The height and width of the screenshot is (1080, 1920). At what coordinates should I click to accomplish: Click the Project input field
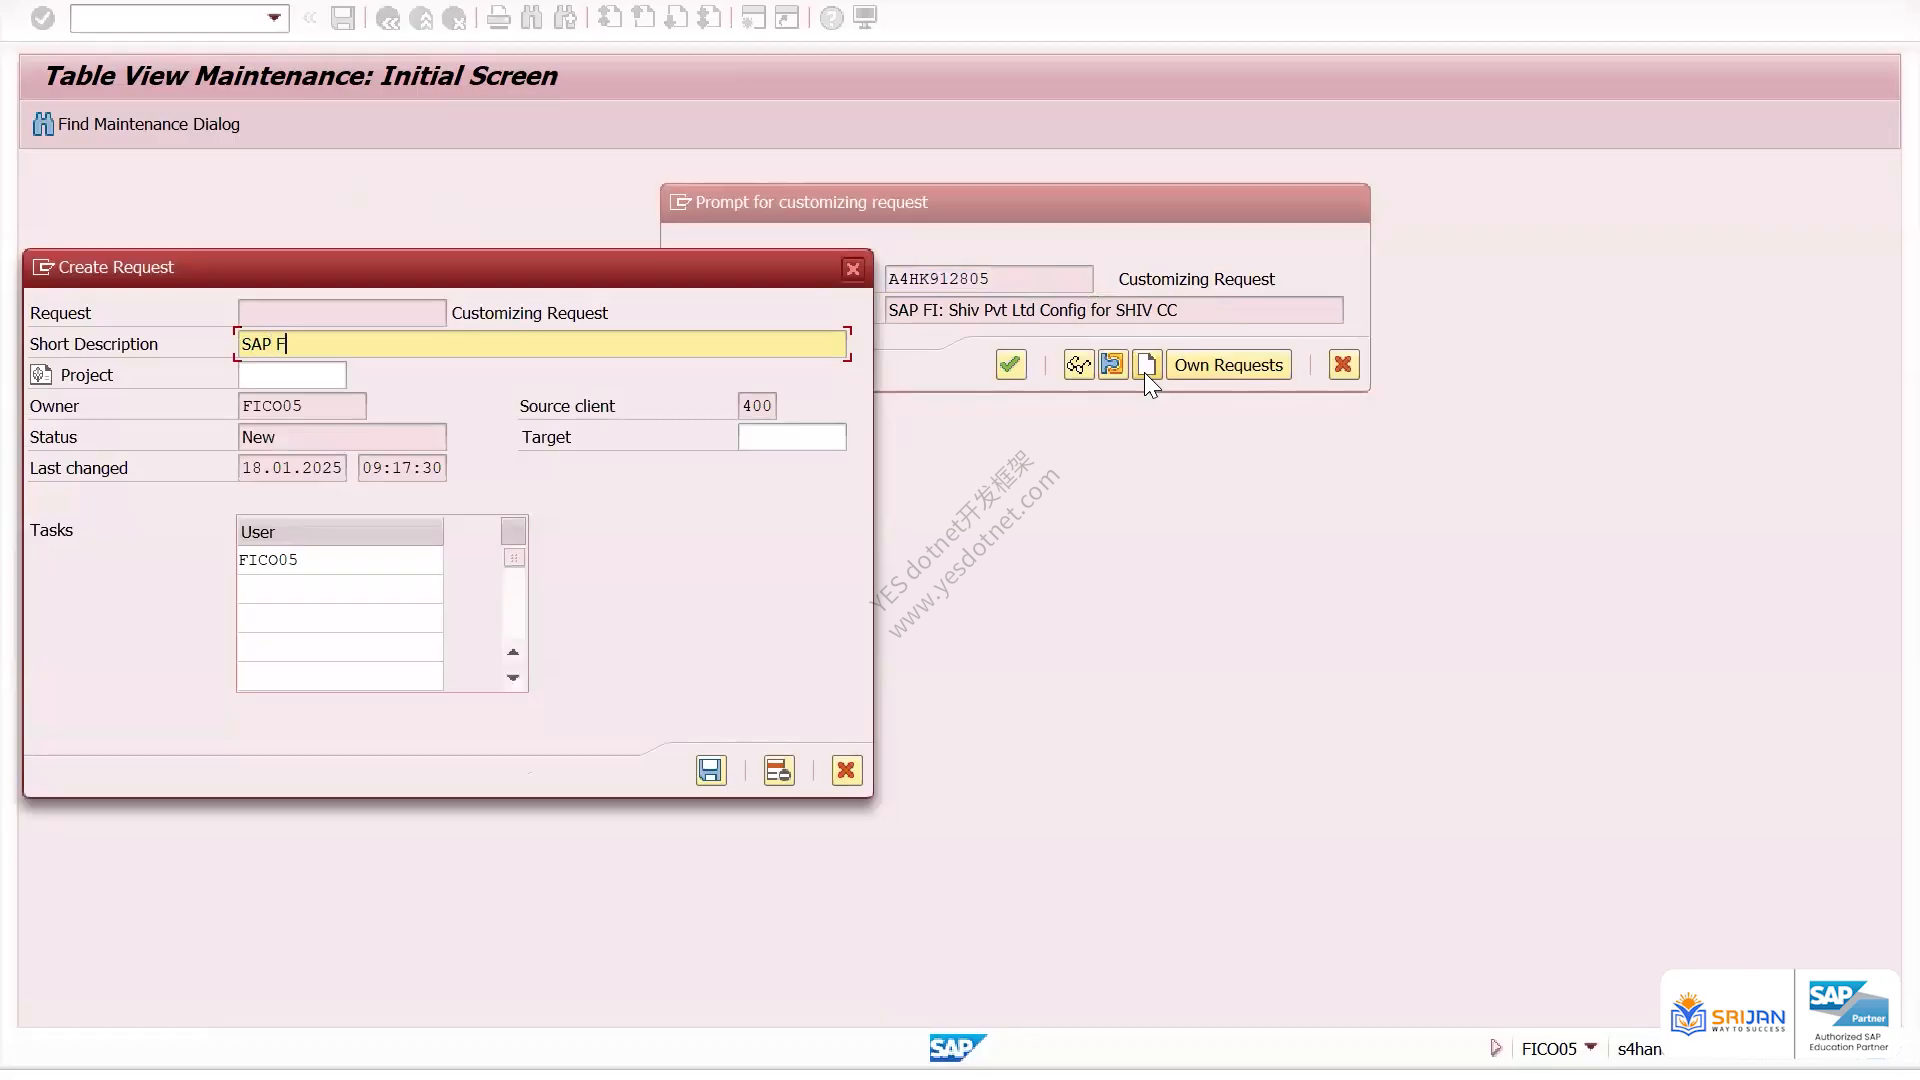click(292, 375)
